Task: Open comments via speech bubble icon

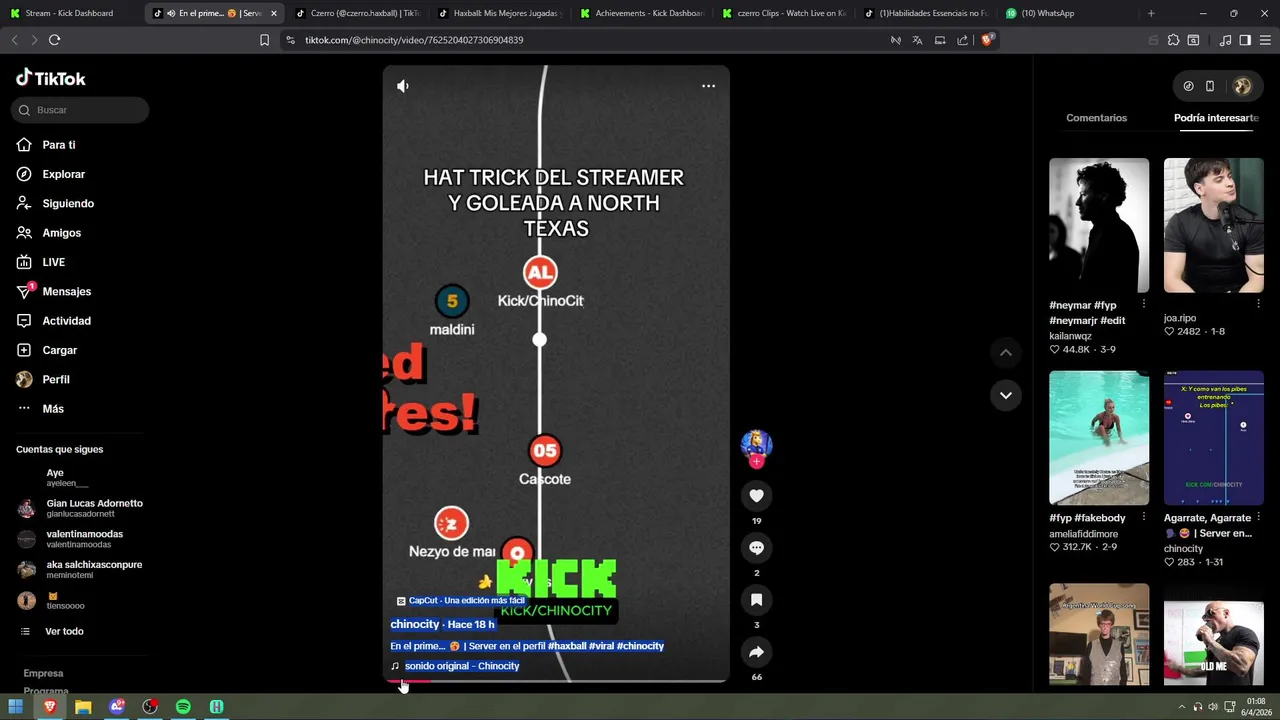Action: pos(756,548)
